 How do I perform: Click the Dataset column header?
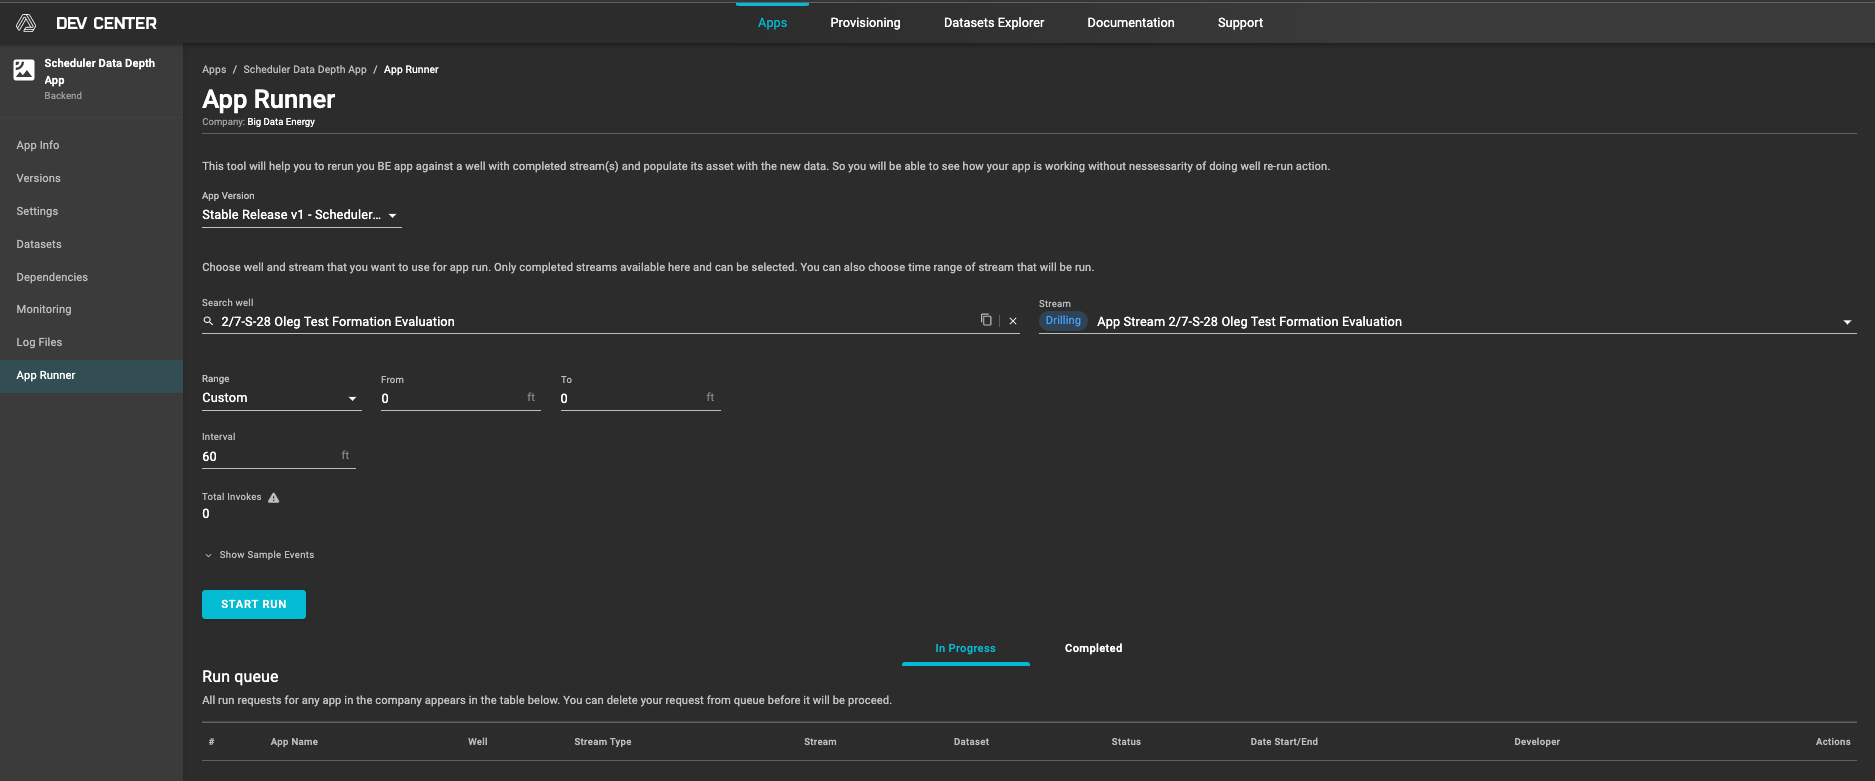coord(971,742)
